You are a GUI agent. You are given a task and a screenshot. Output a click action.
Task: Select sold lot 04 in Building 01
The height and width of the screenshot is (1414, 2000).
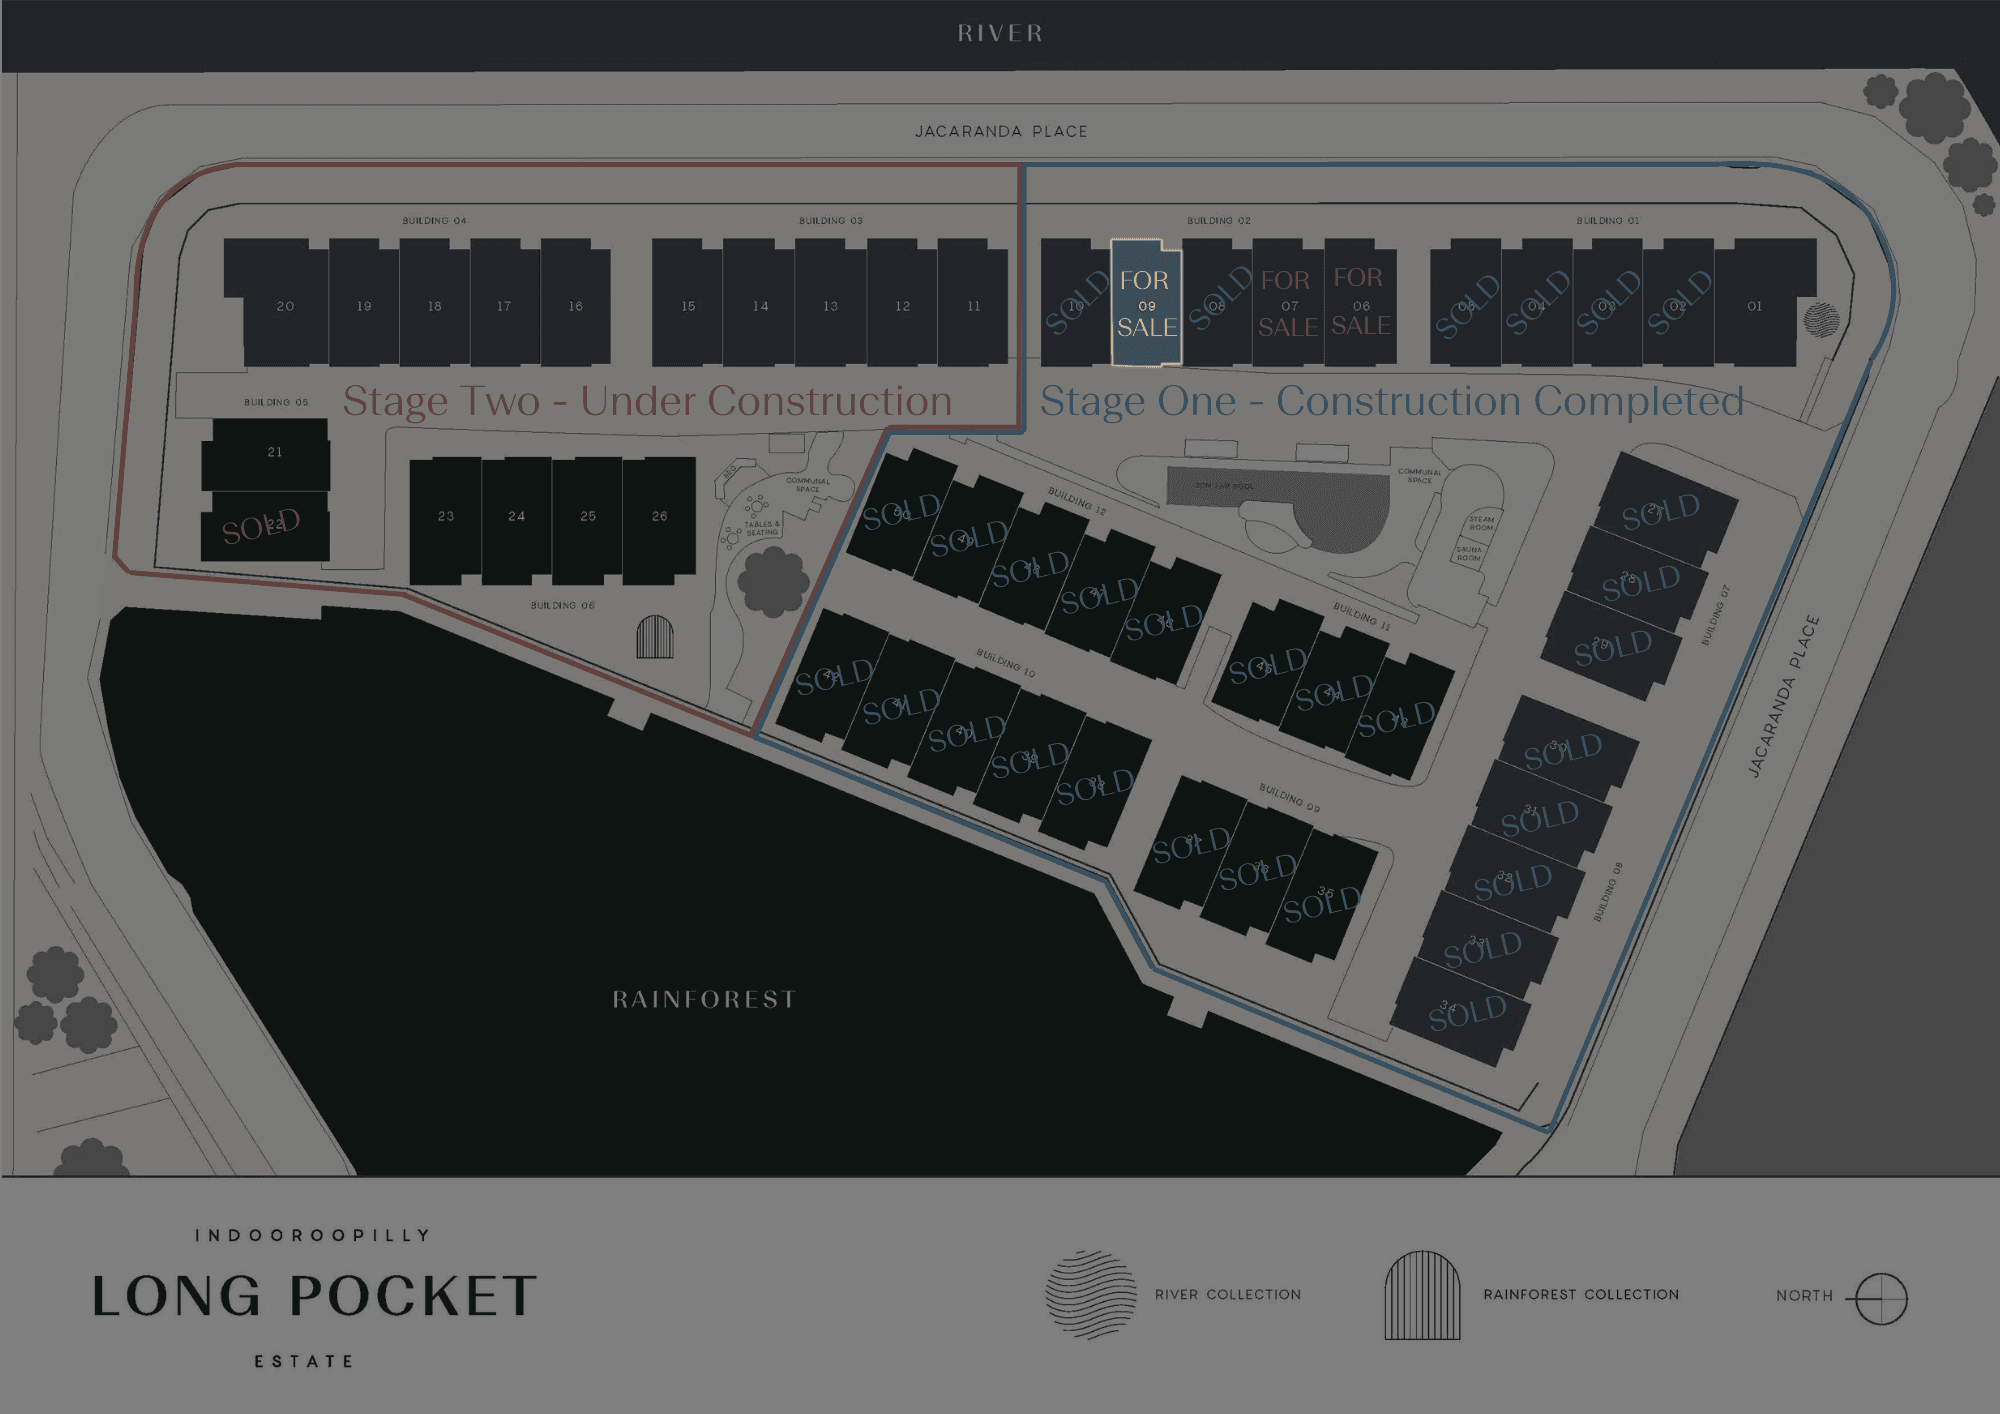coord(1537,303)
